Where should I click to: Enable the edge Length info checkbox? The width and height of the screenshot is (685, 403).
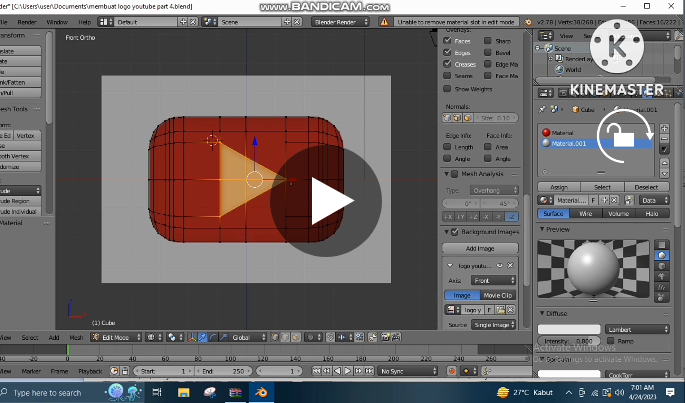447,147
